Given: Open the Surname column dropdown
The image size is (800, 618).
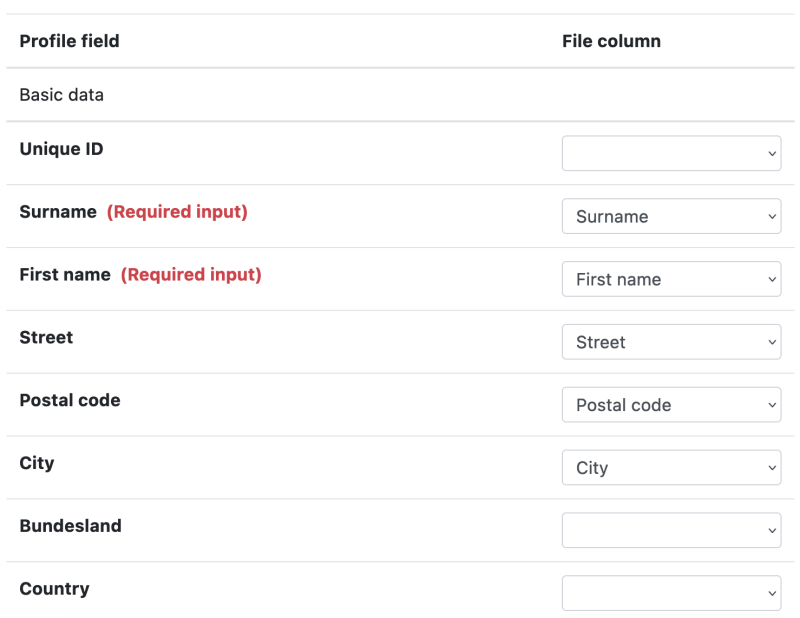Looking at the screenshot, I should pos(670,216).
